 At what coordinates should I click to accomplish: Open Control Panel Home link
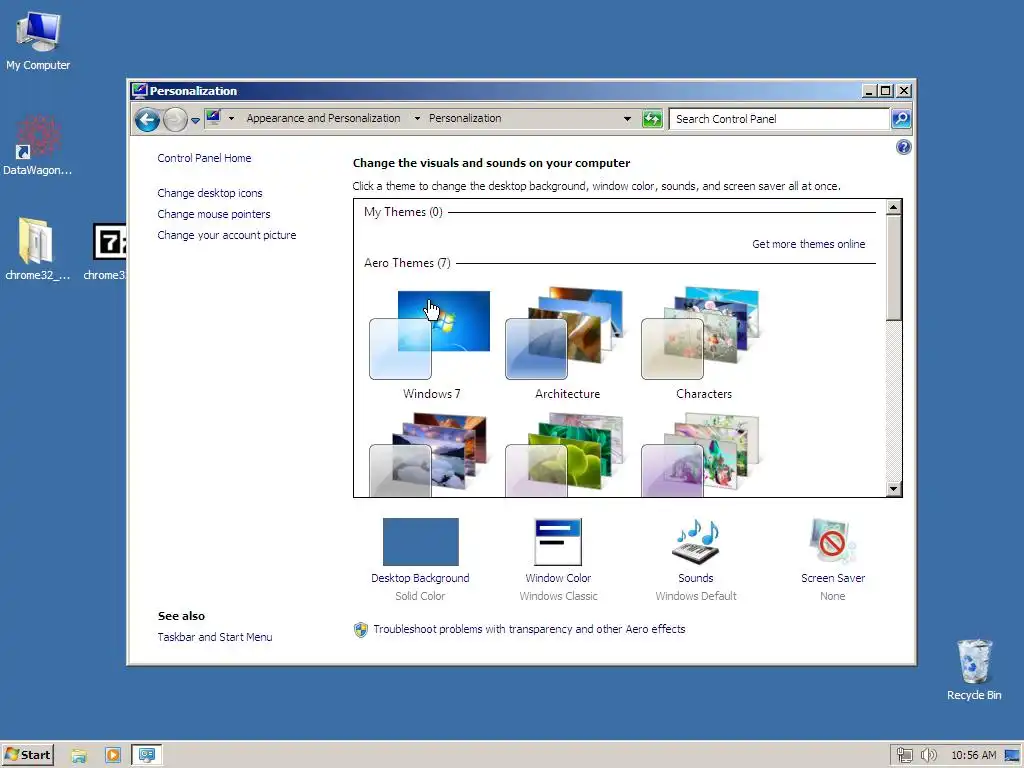204,158
